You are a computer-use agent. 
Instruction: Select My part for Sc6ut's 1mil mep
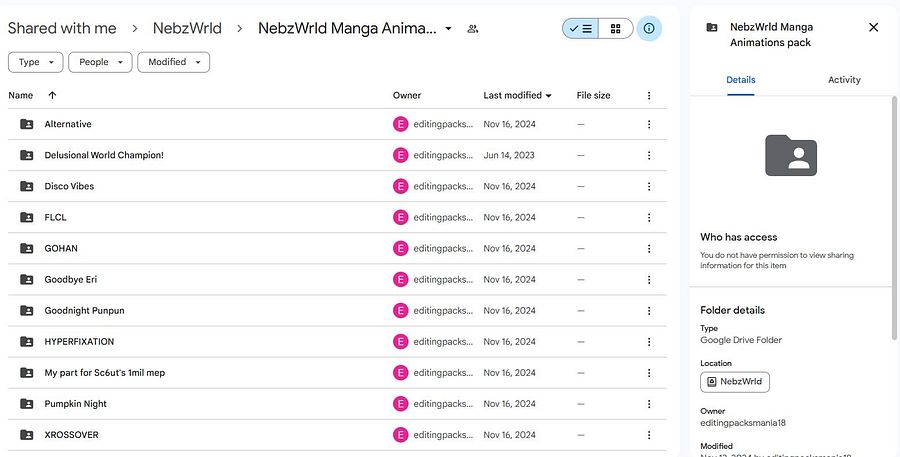point(104,373)
